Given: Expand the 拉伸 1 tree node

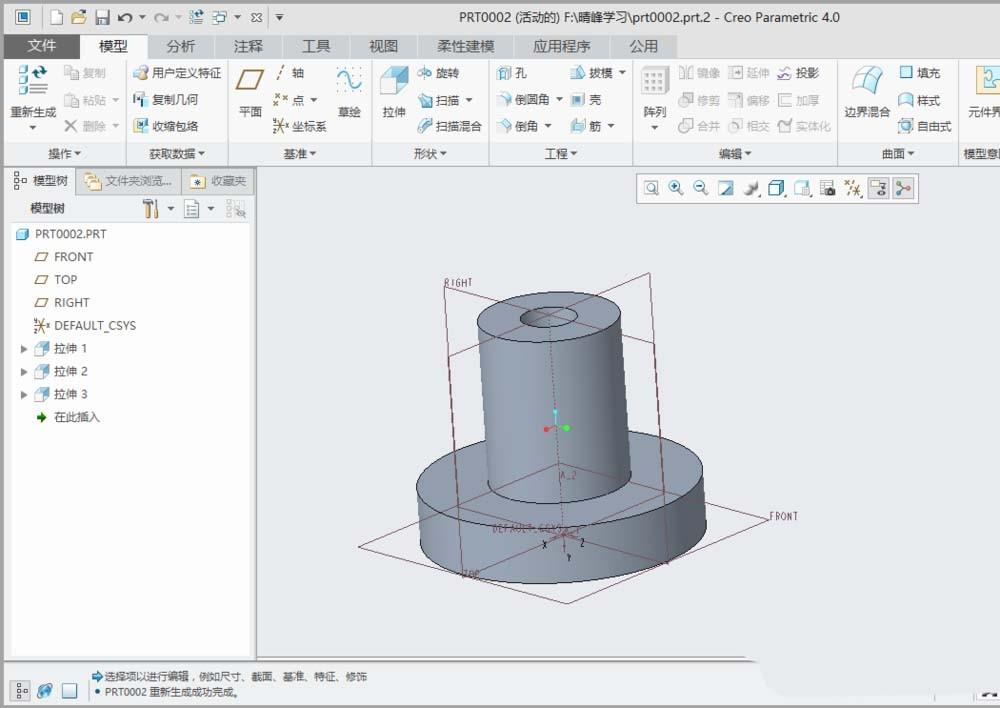Looking at the screenshot, I should (24, 349).
